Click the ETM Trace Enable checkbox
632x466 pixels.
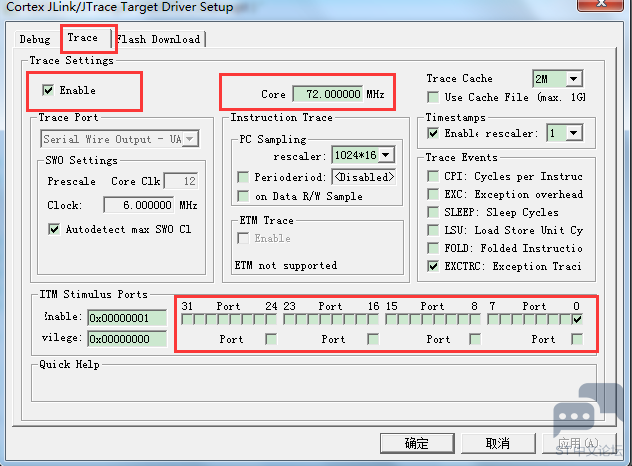[243, 238]
